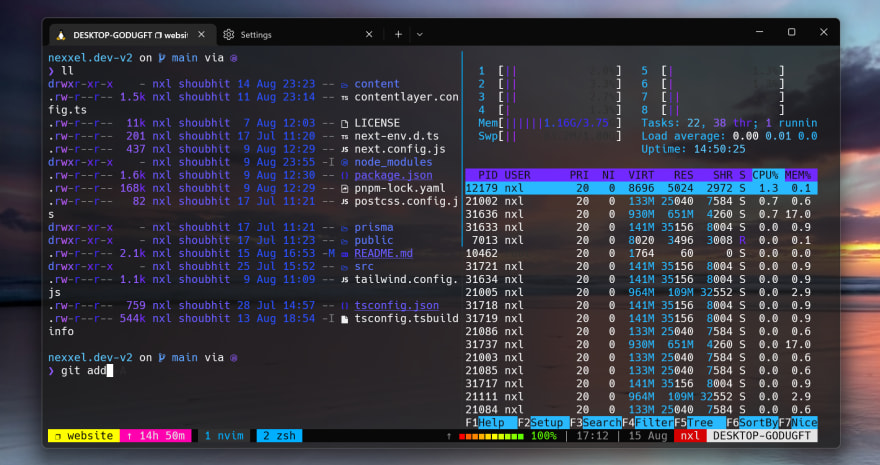Select the 2 zsh tmux window

point(278,436)
